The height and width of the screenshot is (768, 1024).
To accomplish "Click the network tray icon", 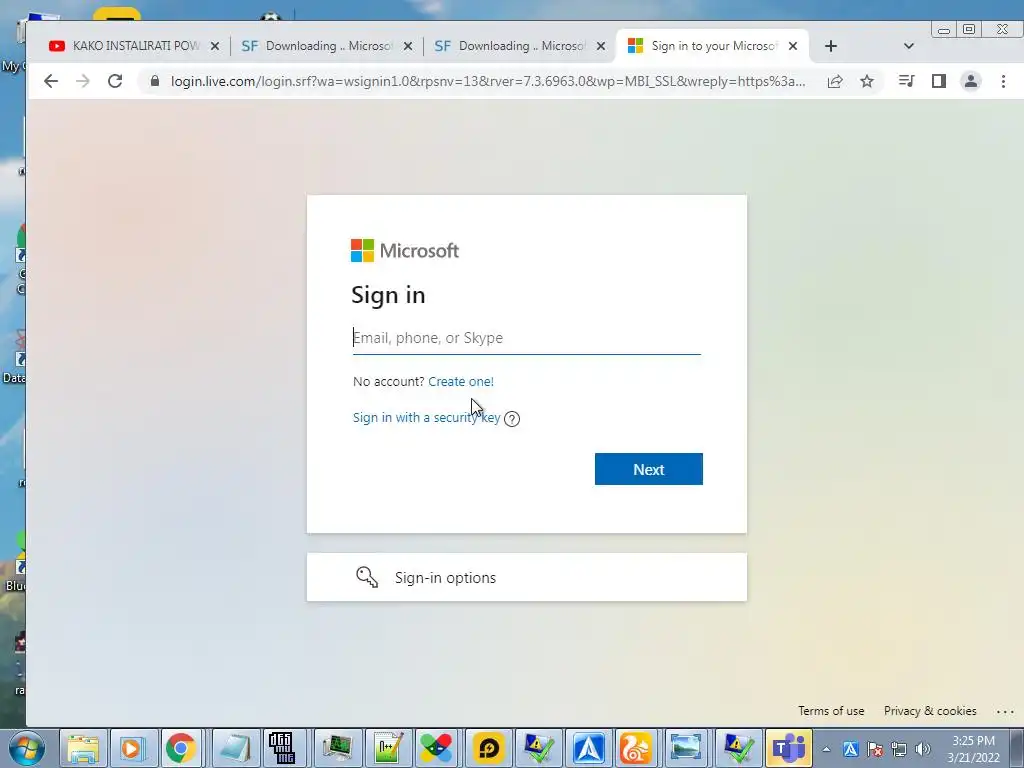I will click(x=899, y=749).
